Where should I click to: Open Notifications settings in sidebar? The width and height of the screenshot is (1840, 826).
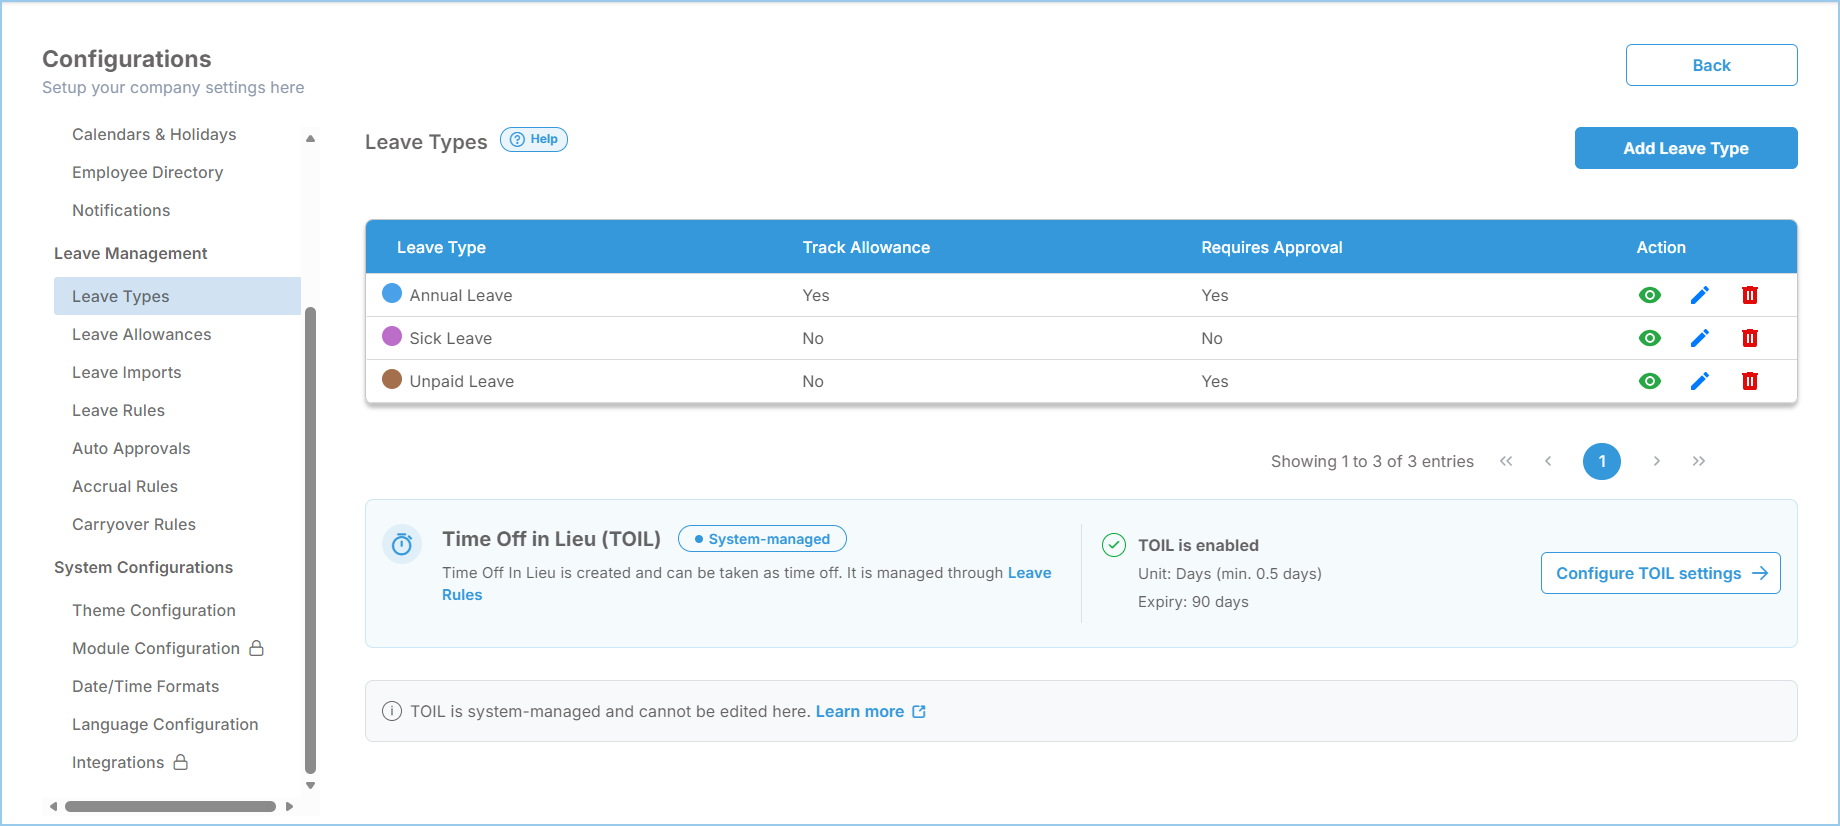121,210
